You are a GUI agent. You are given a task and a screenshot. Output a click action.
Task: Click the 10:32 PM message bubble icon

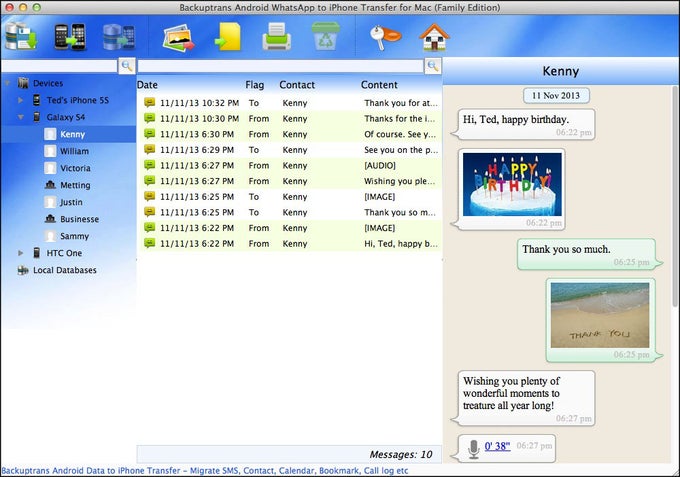coord(150,103)
